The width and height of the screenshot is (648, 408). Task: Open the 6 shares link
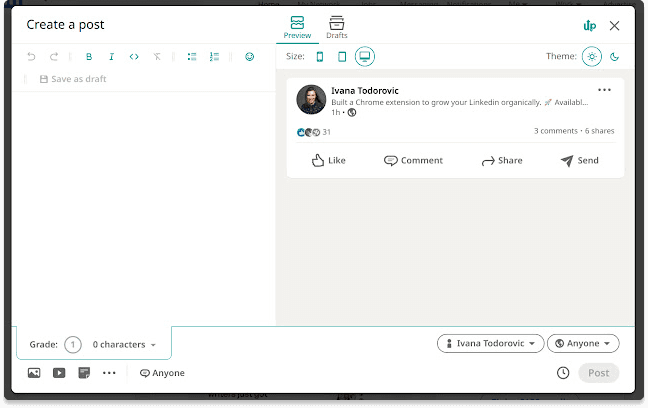pos(599,131)
